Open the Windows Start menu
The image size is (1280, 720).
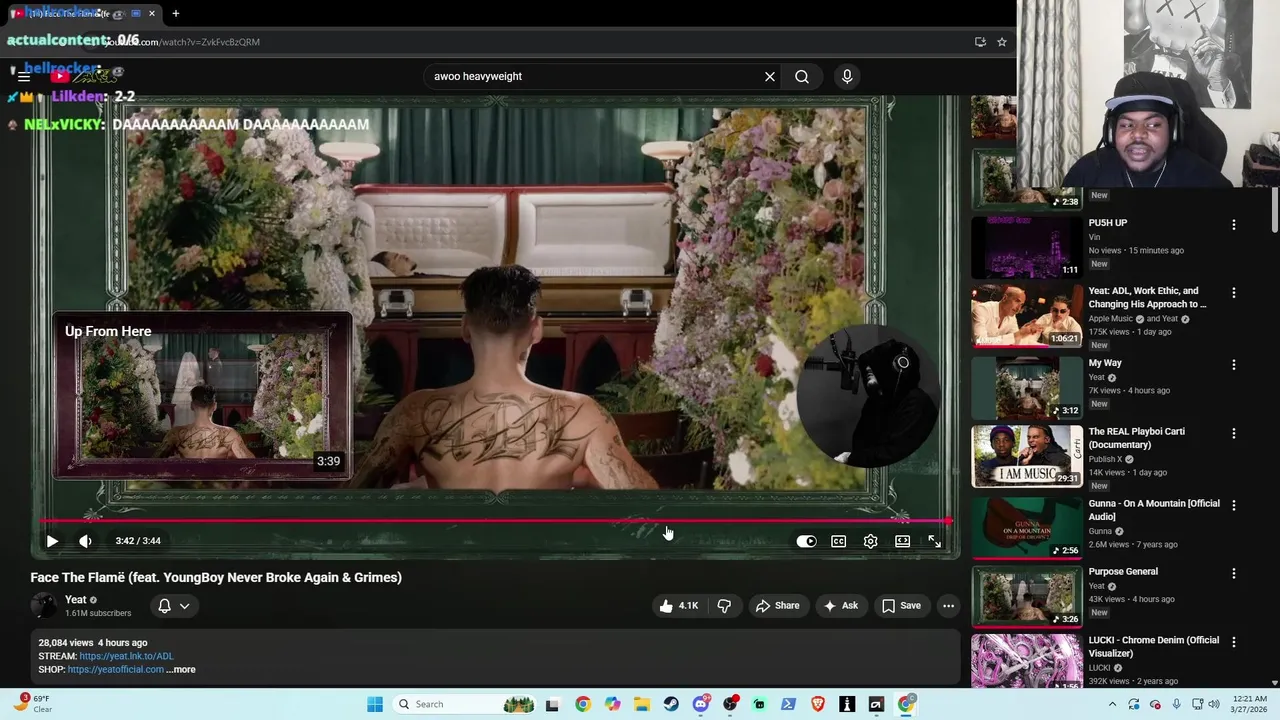coord(375,704)
